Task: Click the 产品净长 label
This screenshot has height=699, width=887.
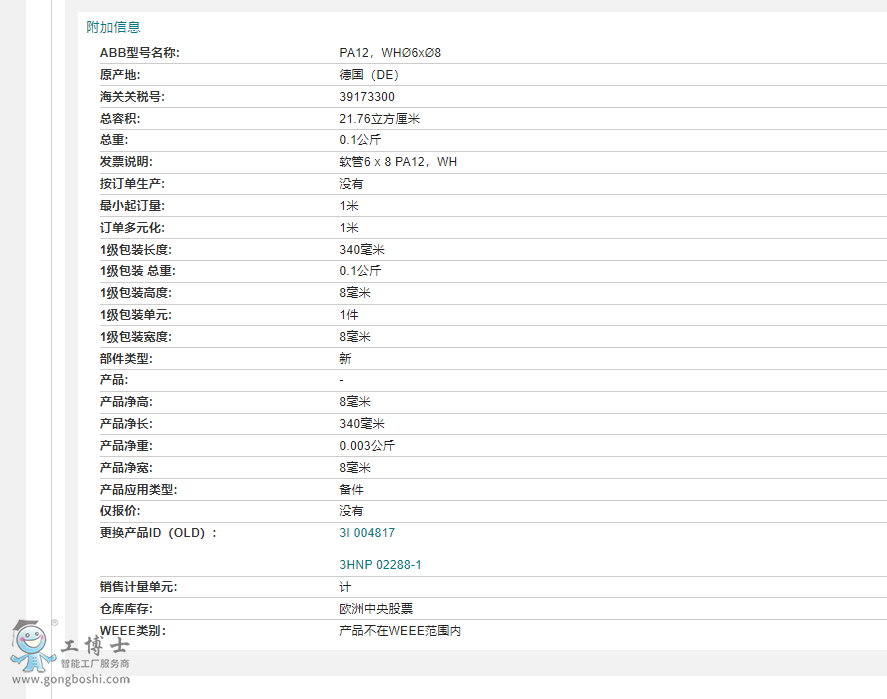Action: tap(126, 424)
